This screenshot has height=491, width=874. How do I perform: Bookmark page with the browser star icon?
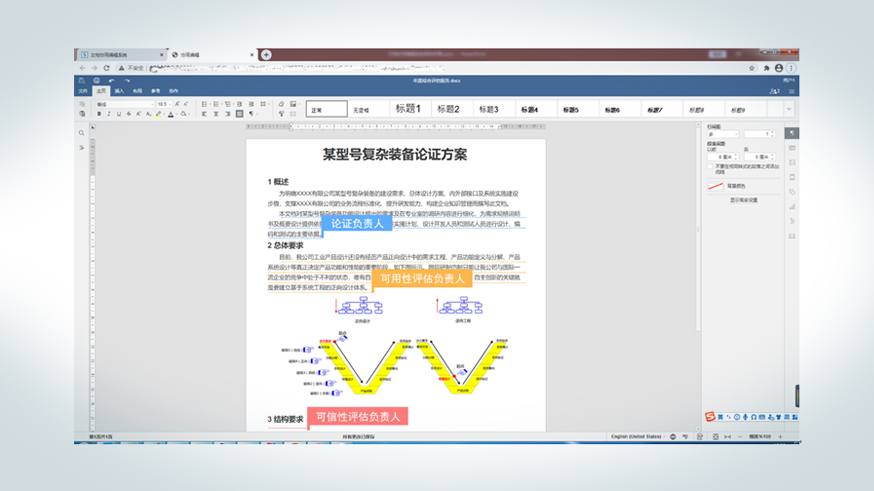tap(752, 67)
